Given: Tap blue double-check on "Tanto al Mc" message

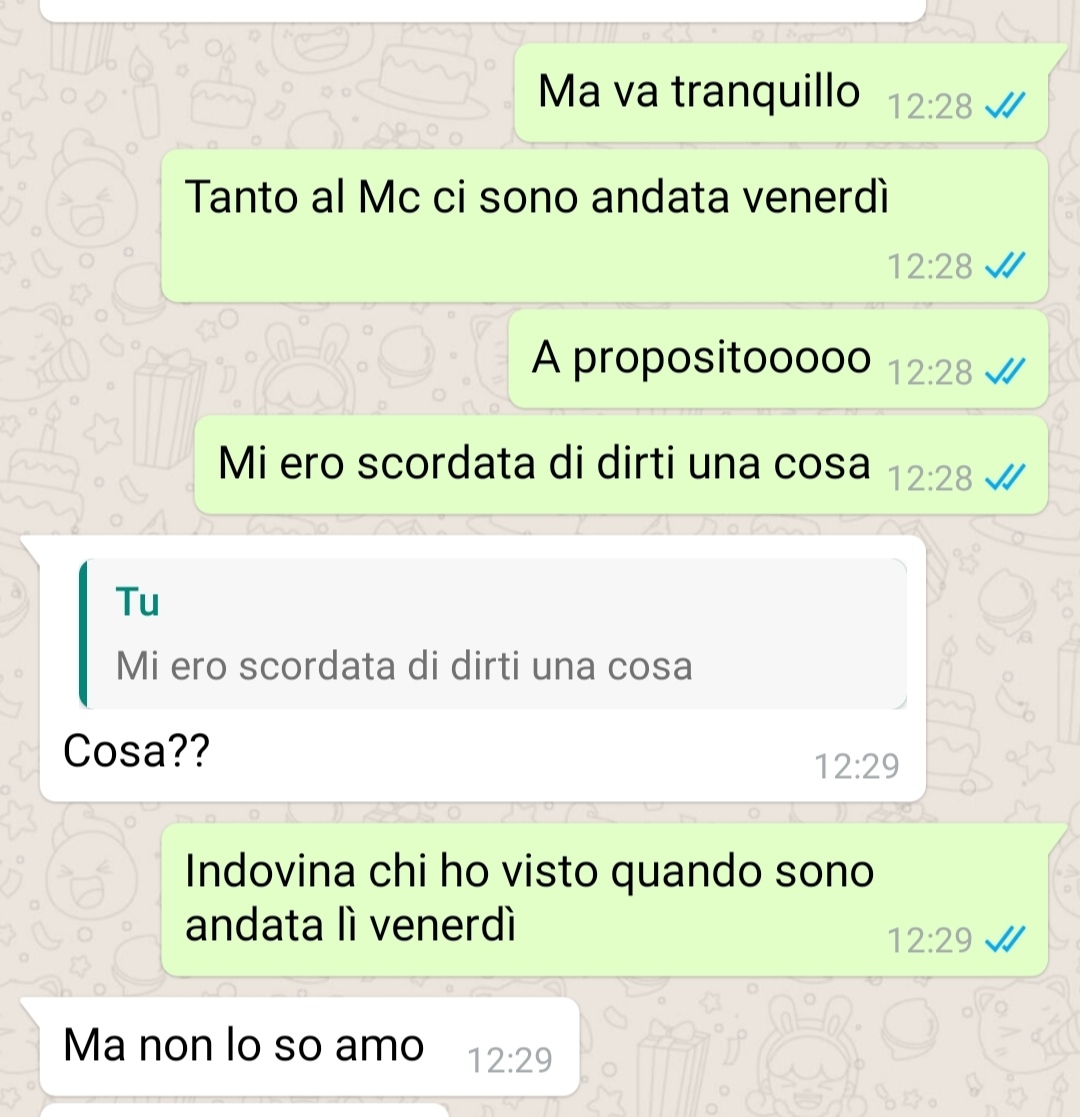Looking at the screenshot, I should tap(1004, 266).
